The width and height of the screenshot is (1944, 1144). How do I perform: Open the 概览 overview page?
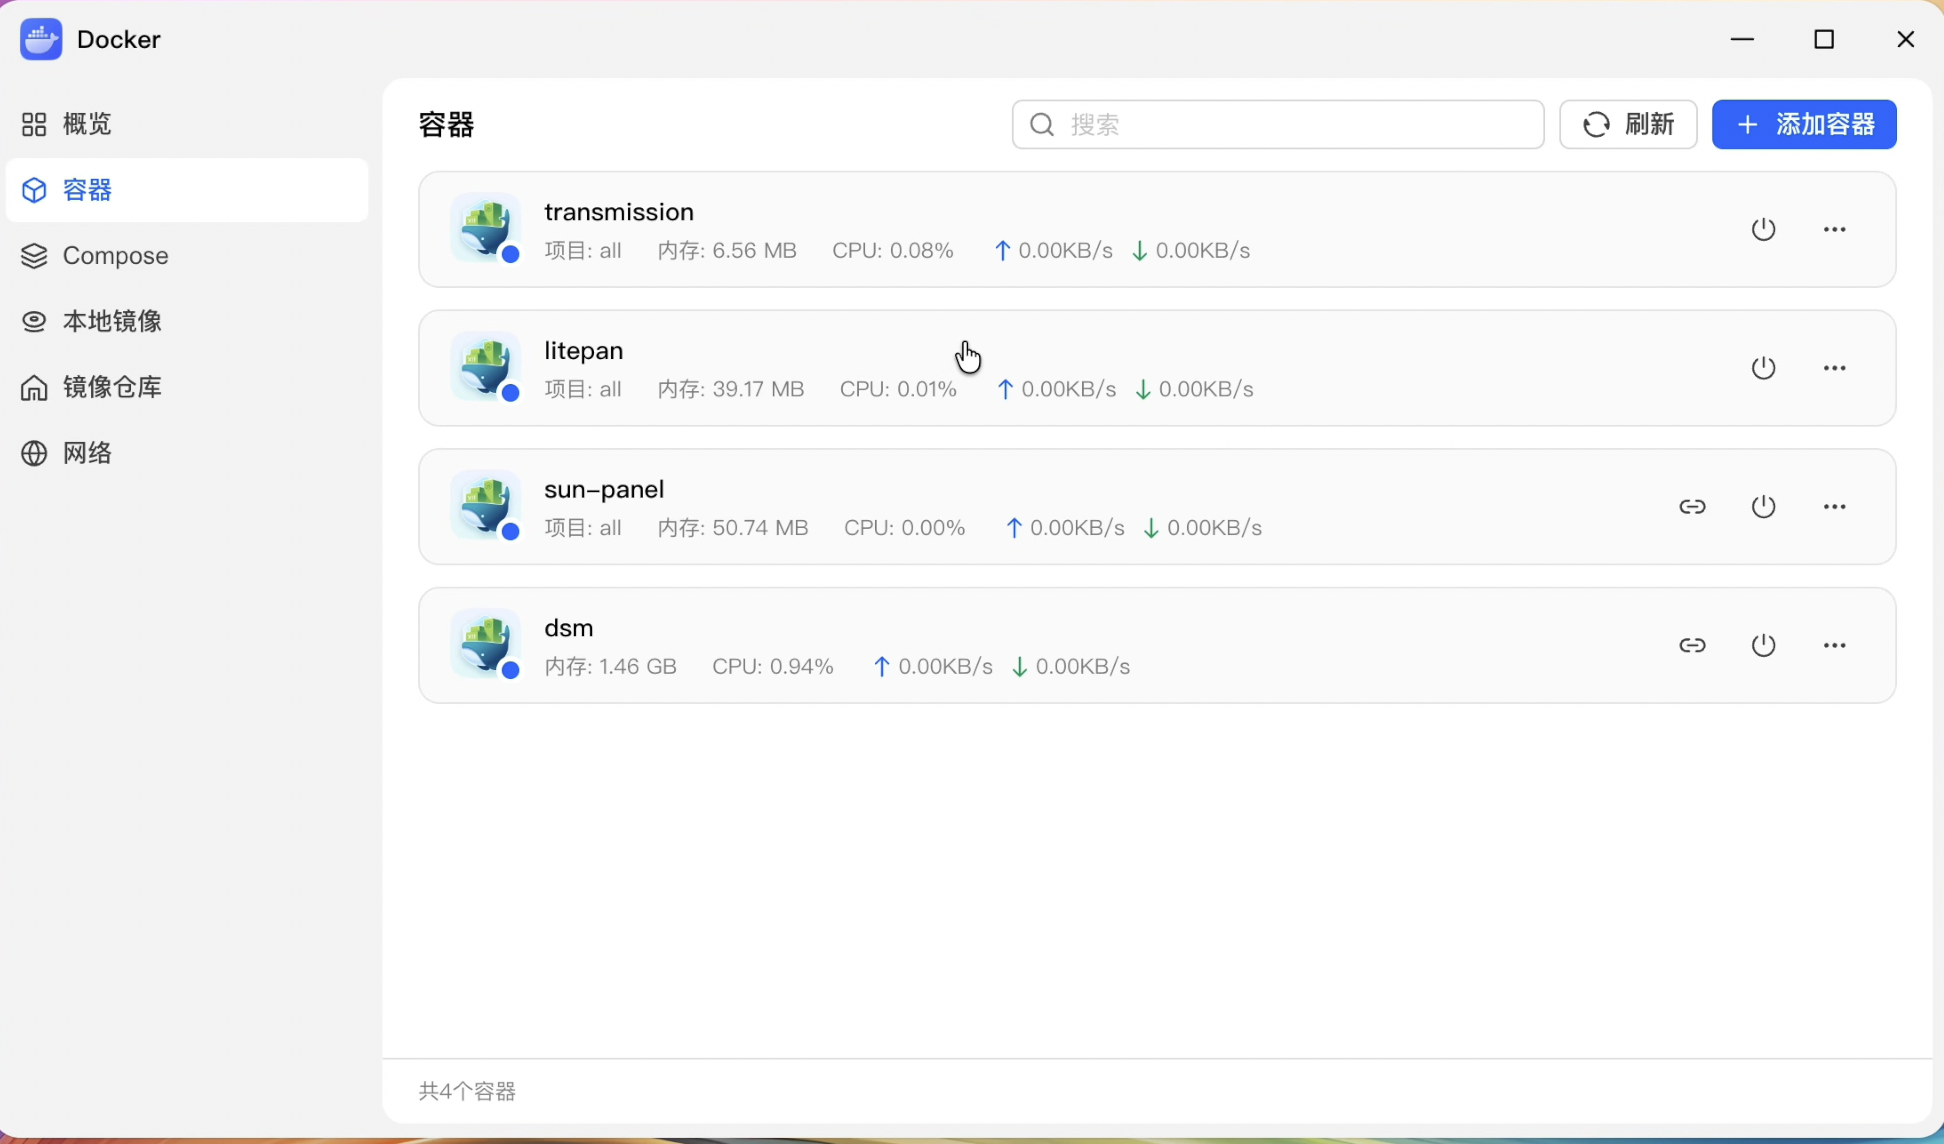[x=187, y=124]
